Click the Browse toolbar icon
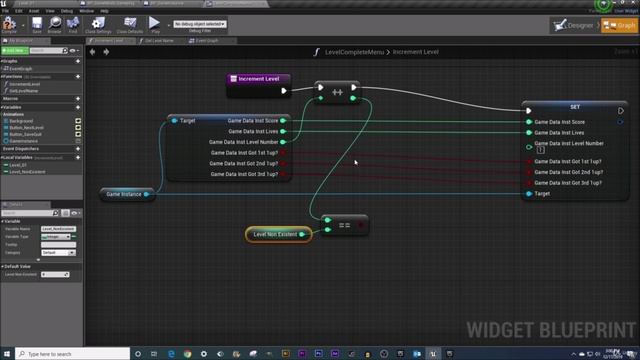Screen dimensions: 640x360 (x=54, y=24)
